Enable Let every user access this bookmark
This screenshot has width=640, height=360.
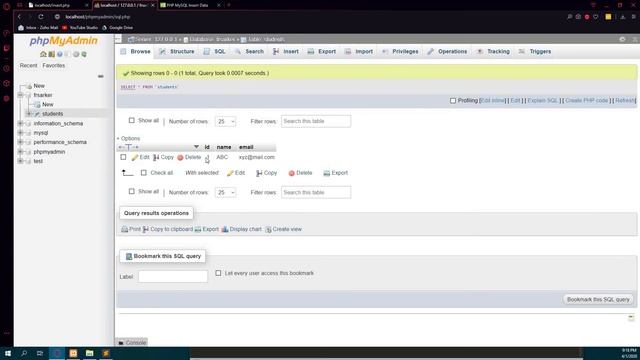(218, 273)
